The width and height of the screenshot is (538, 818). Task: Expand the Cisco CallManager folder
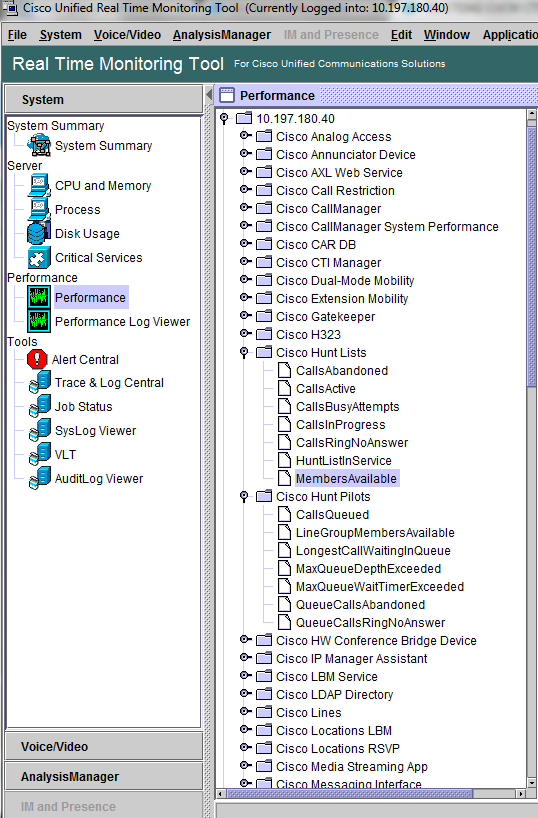[x=244, y=208]
